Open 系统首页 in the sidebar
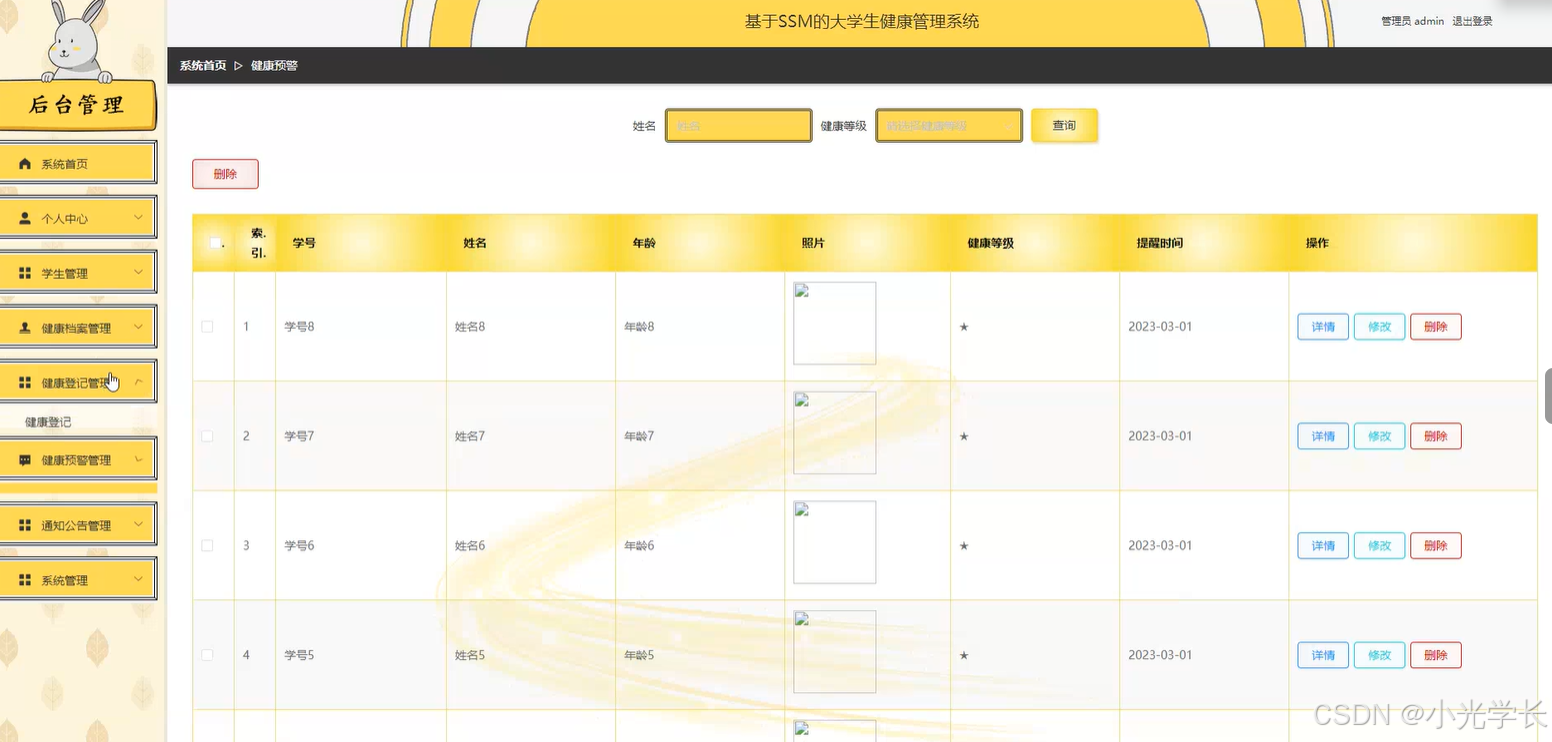 point(78,163)
